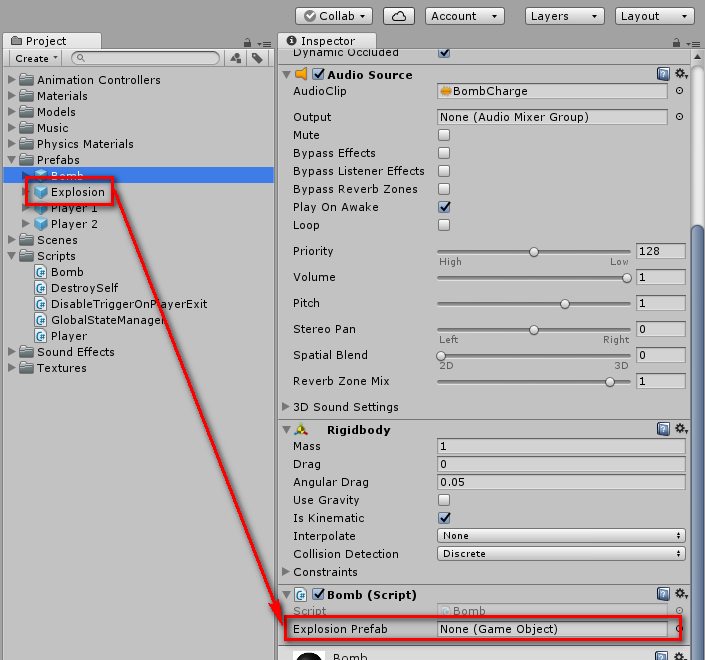
Task: Open Audio Source gear settings menu
Action: (x=681, y=74)
